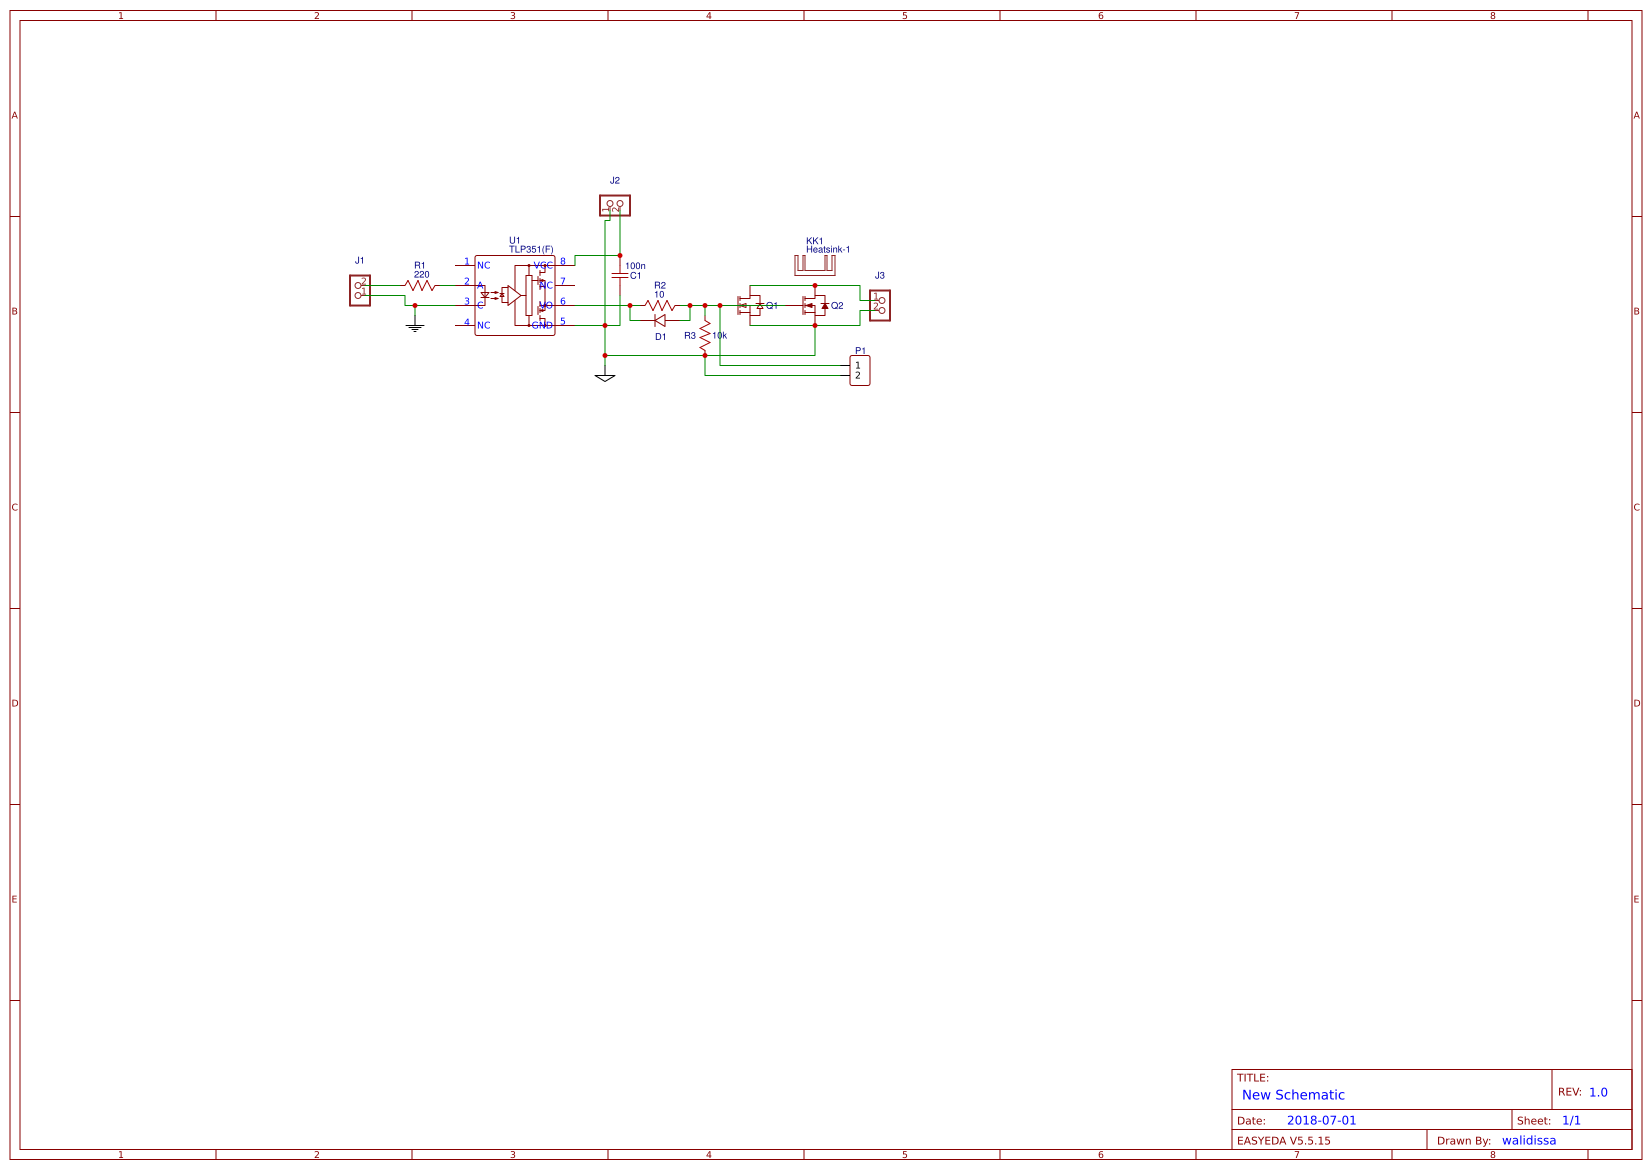
Task: Click the walidissa author name
Action: pos(1530,1140)
